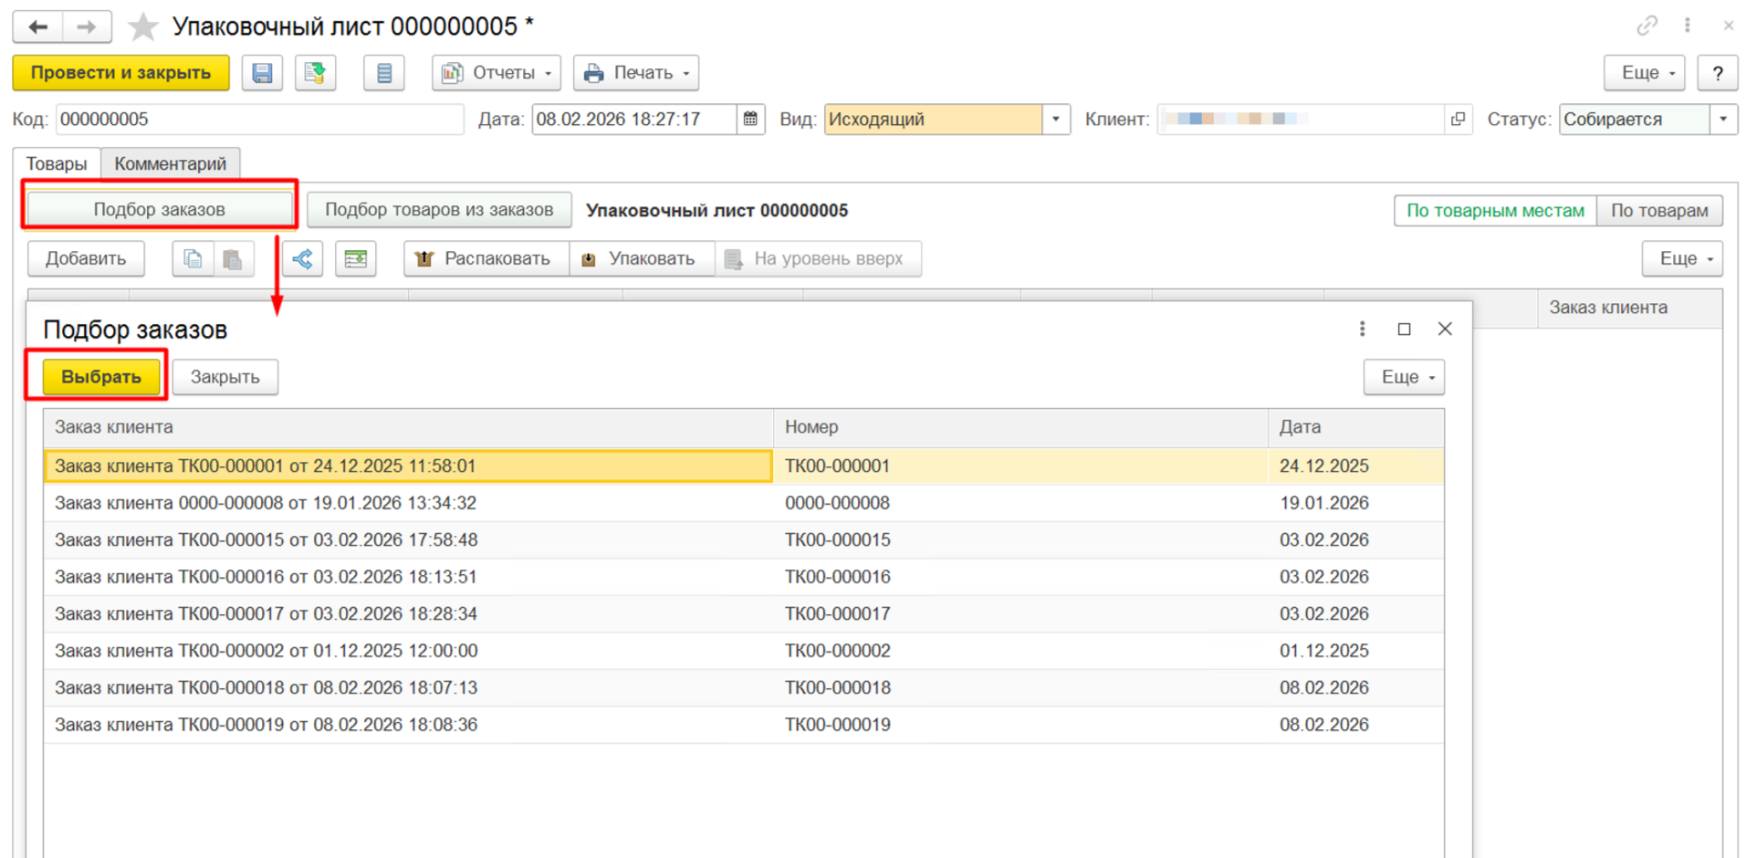Focus the Код input field

click(260, 119)
